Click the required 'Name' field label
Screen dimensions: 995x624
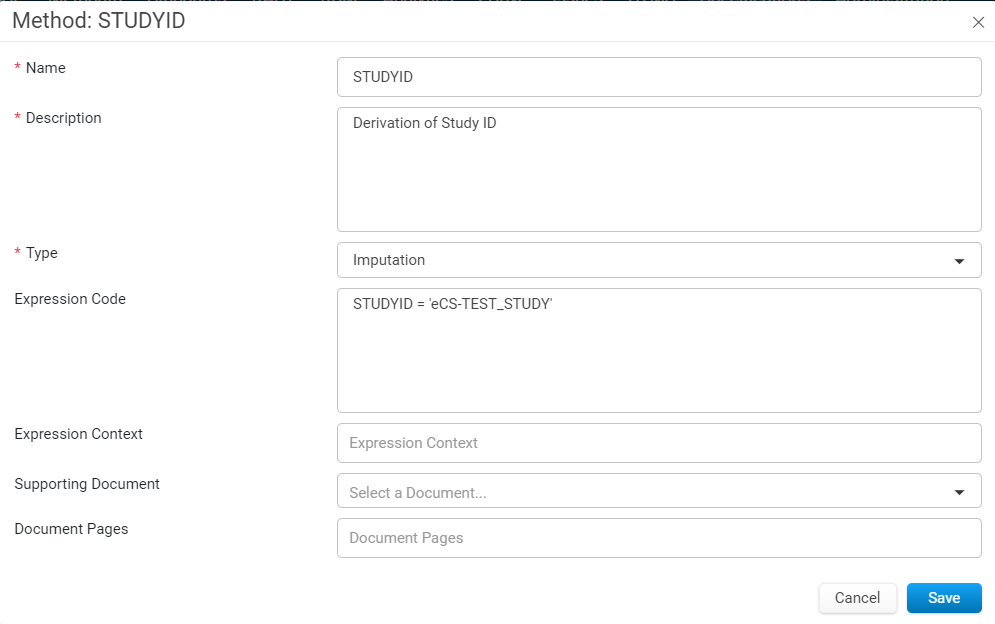[46, 68]
